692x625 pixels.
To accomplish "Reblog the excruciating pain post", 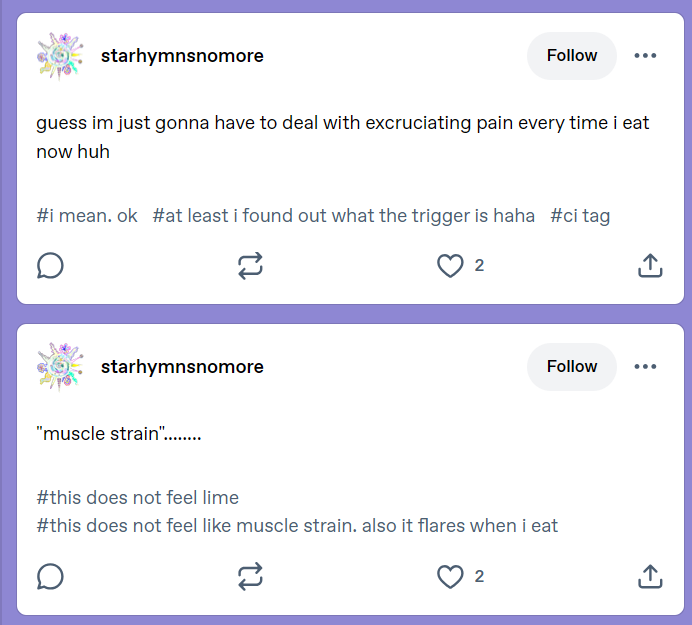I will pos(250,266).
